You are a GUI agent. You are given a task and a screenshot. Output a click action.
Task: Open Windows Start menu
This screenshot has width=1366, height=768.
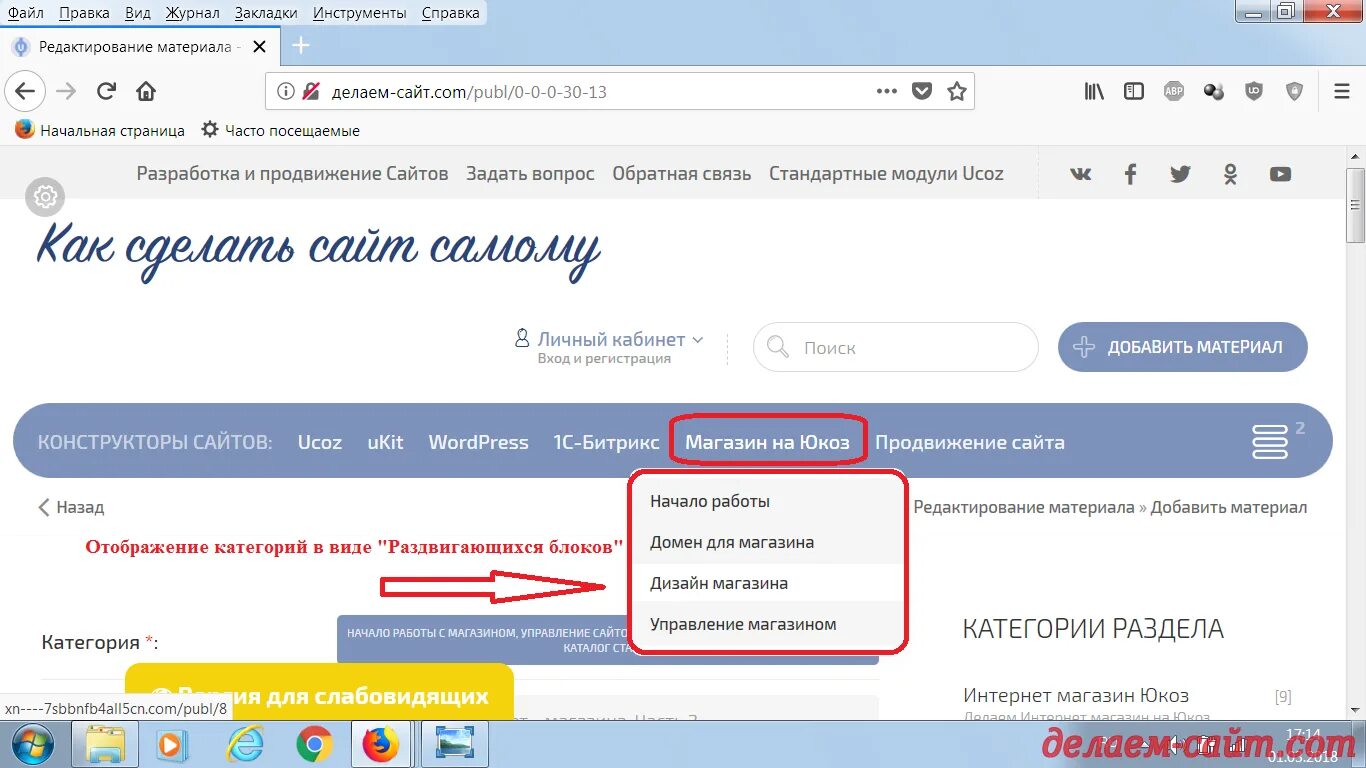33,745
